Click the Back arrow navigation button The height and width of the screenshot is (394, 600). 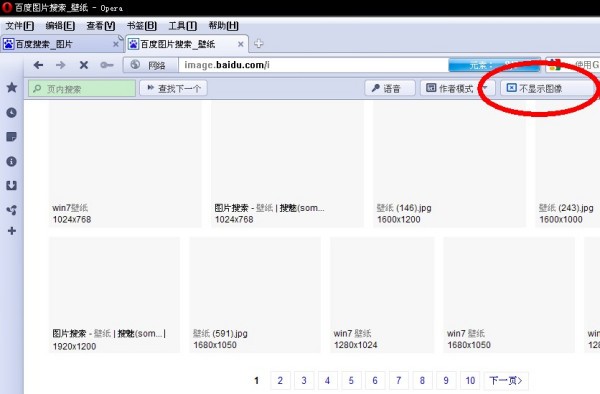(38, 65)
